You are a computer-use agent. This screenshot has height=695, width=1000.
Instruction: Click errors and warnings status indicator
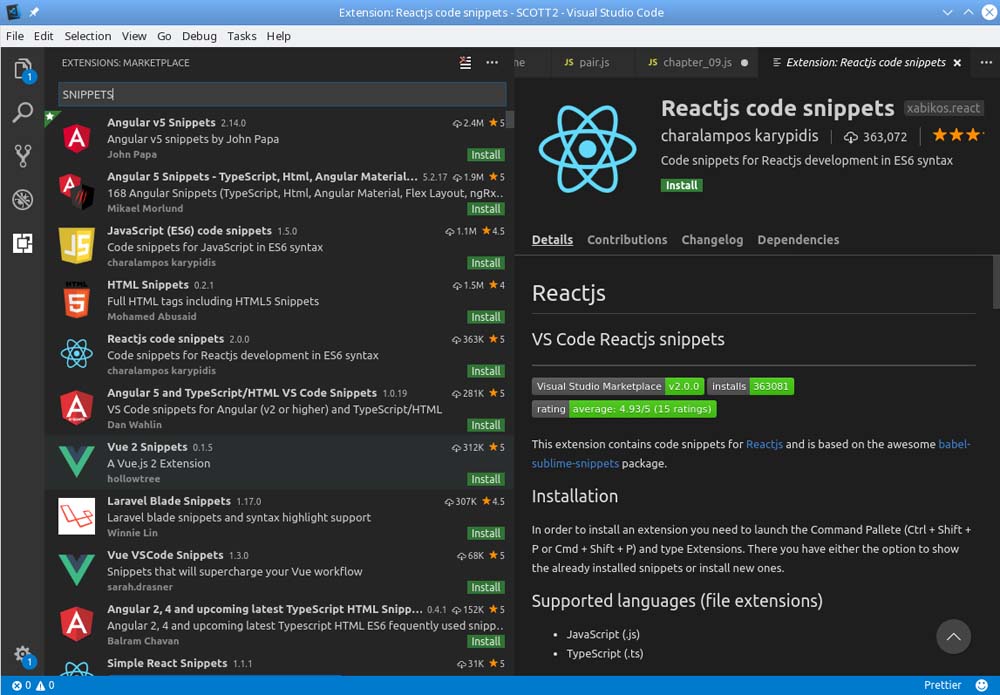33,686
